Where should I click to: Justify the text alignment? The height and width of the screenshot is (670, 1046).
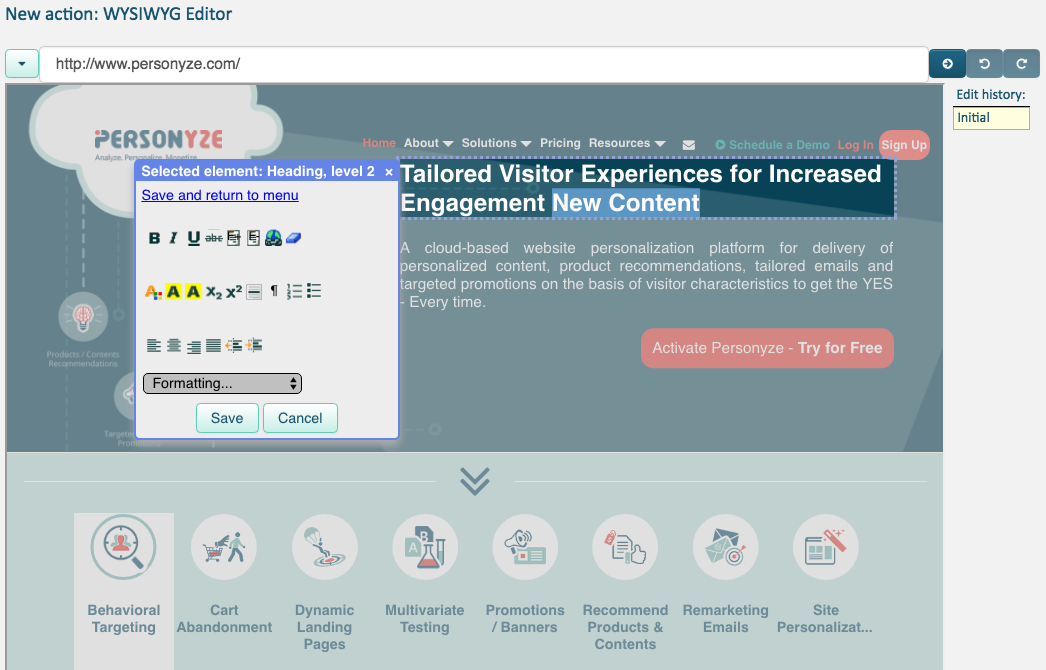tap(213, 346)
